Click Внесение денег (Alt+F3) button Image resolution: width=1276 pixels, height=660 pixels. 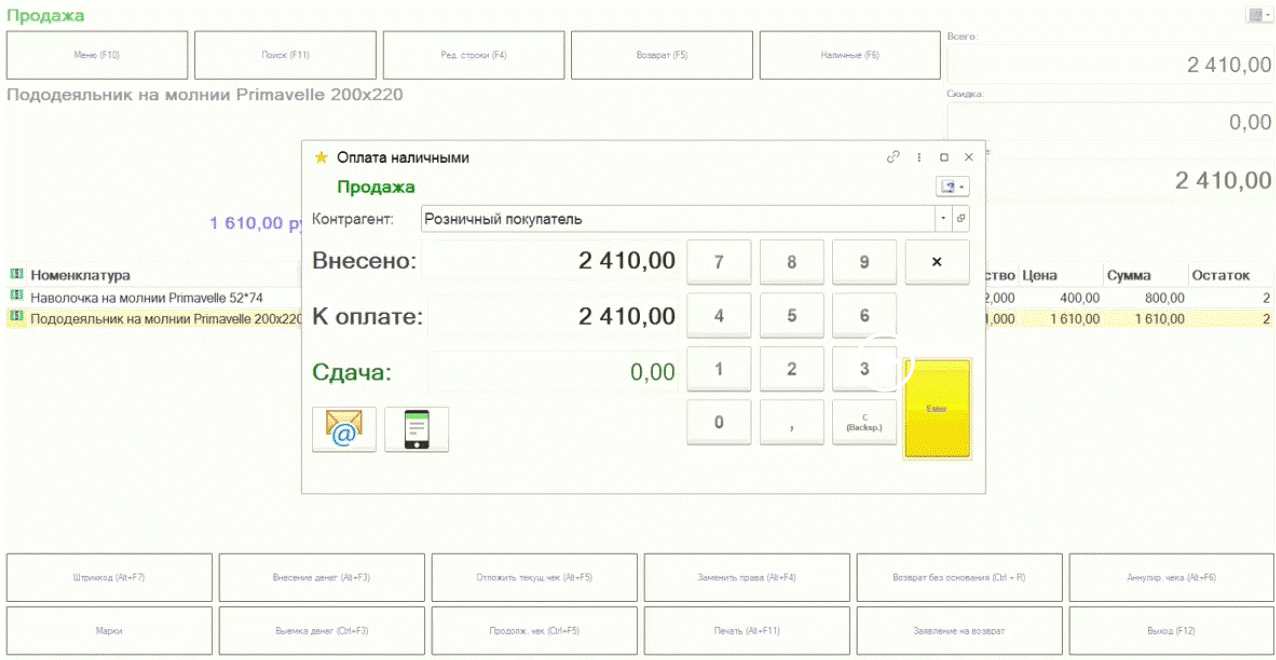coord(322,577)
